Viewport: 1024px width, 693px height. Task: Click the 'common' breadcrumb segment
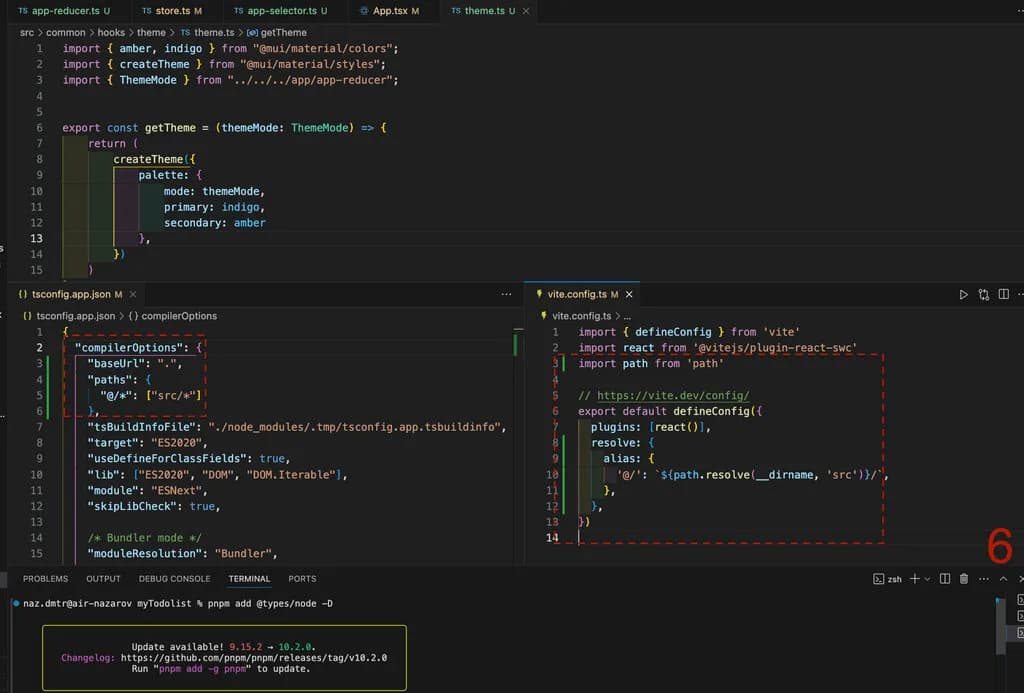click(65, 33)
